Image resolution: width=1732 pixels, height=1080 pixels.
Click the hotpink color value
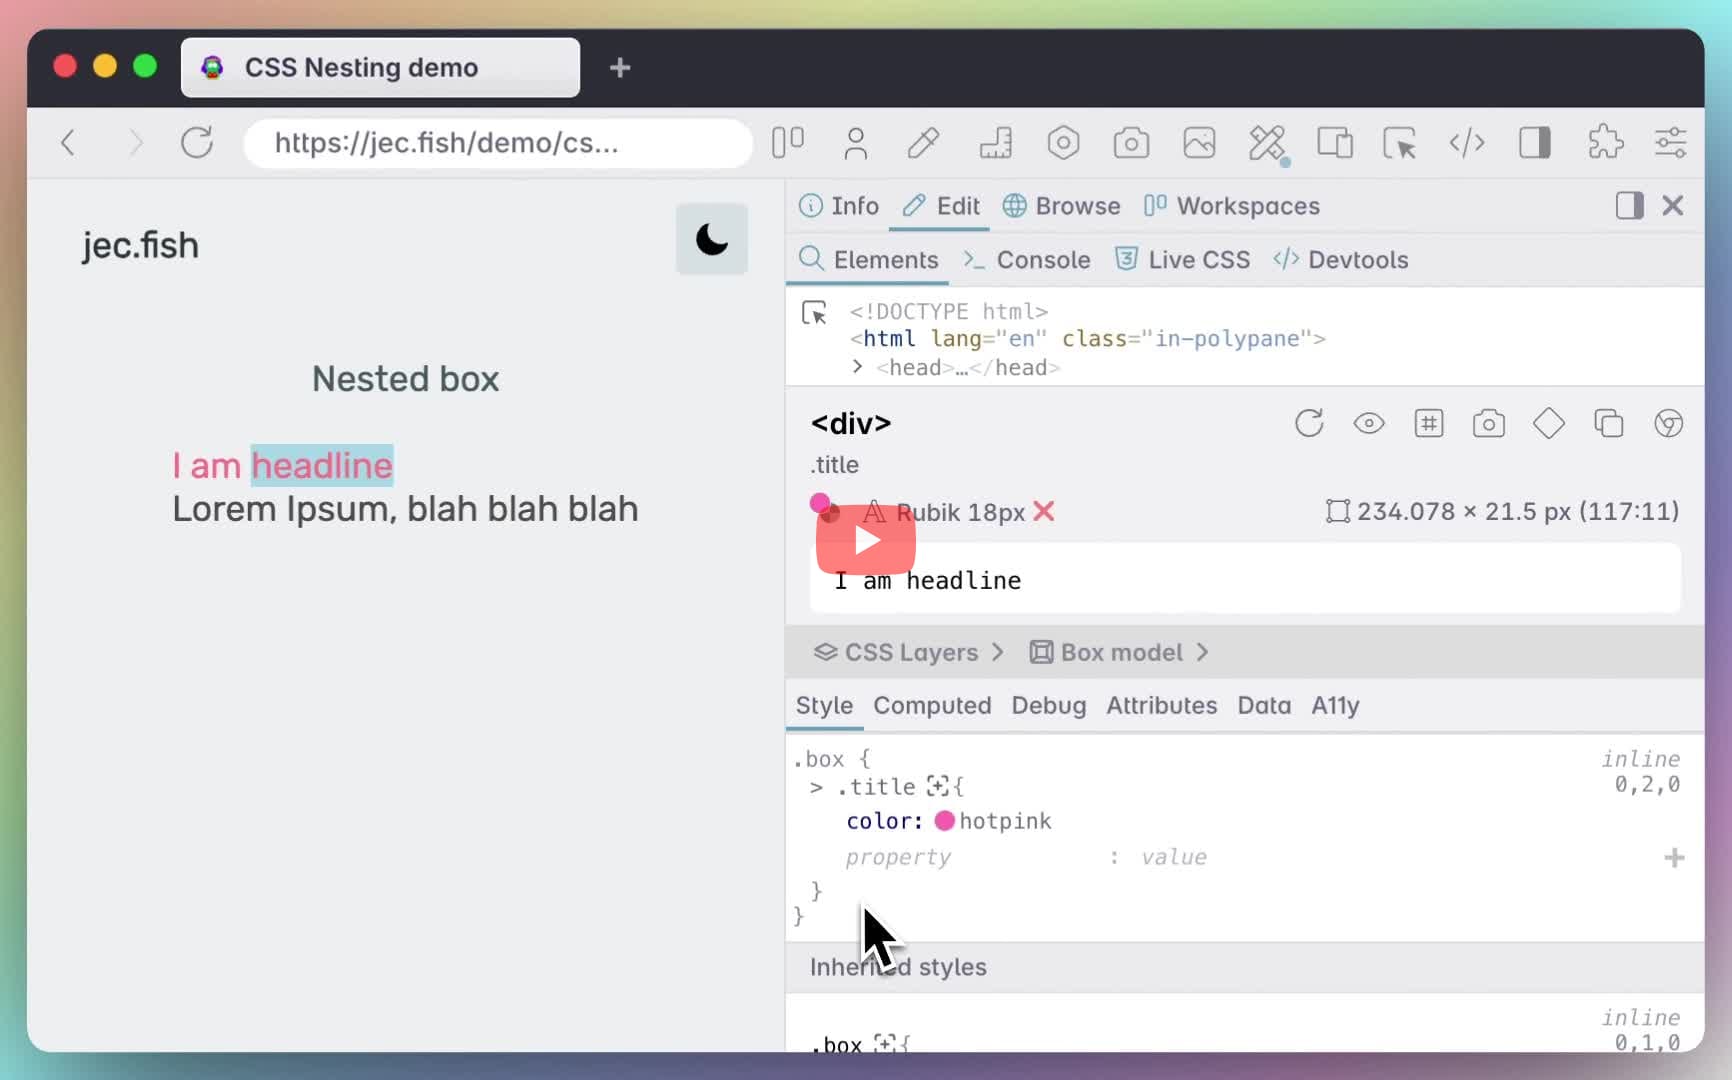point(1005,821)
